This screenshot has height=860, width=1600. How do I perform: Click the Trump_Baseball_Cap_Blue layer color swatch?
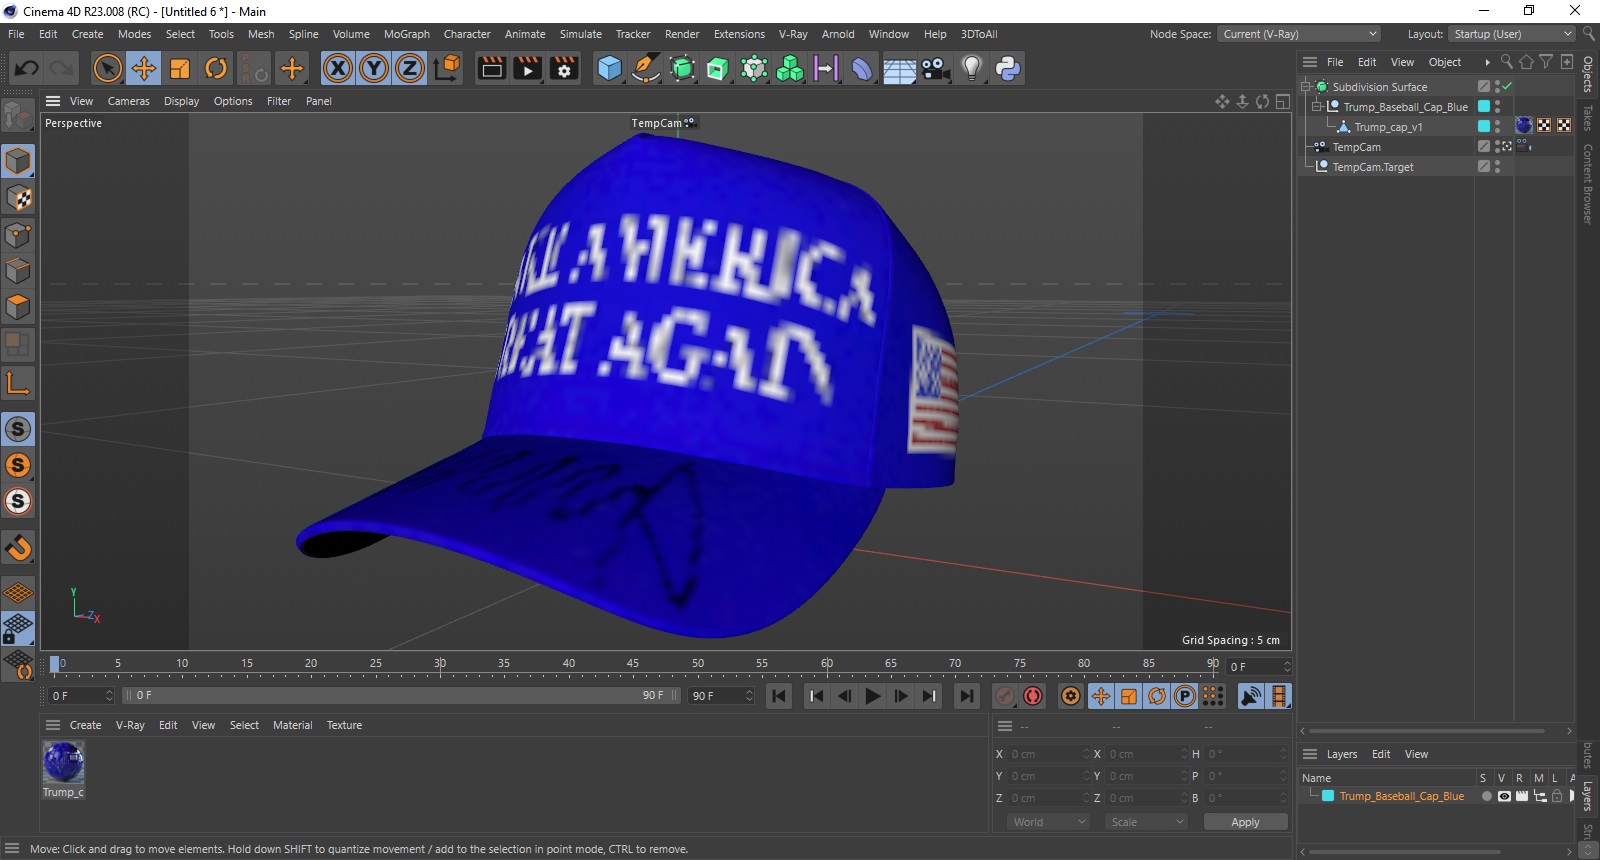click(x=1328, y=796)
